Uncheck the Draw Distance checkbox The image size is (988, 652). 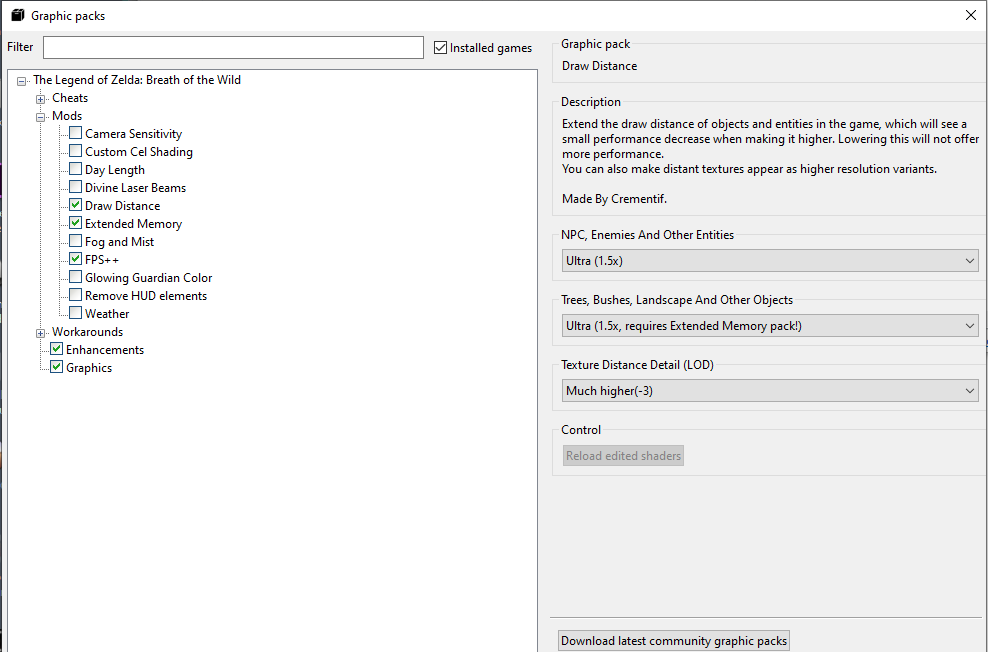point(76,205)
